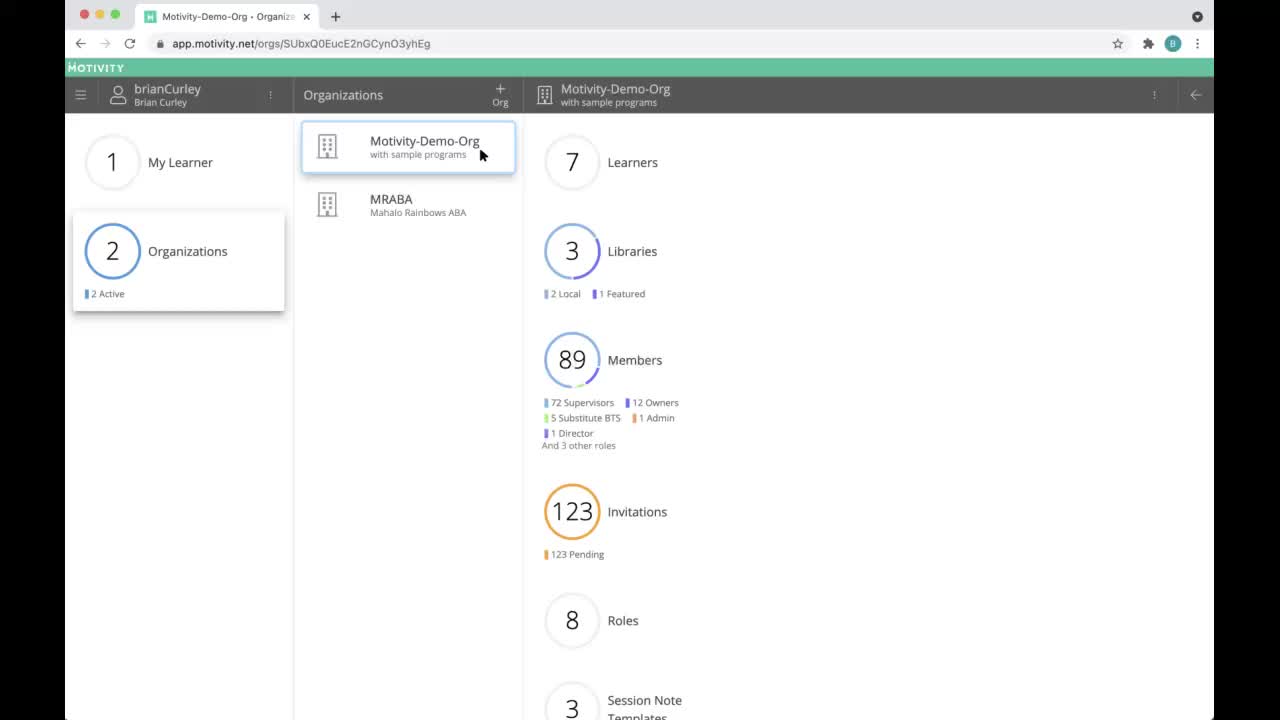1280x720 pixels.
Task: Open Chrome three-dot menu
Action: tap(1197, 44)
